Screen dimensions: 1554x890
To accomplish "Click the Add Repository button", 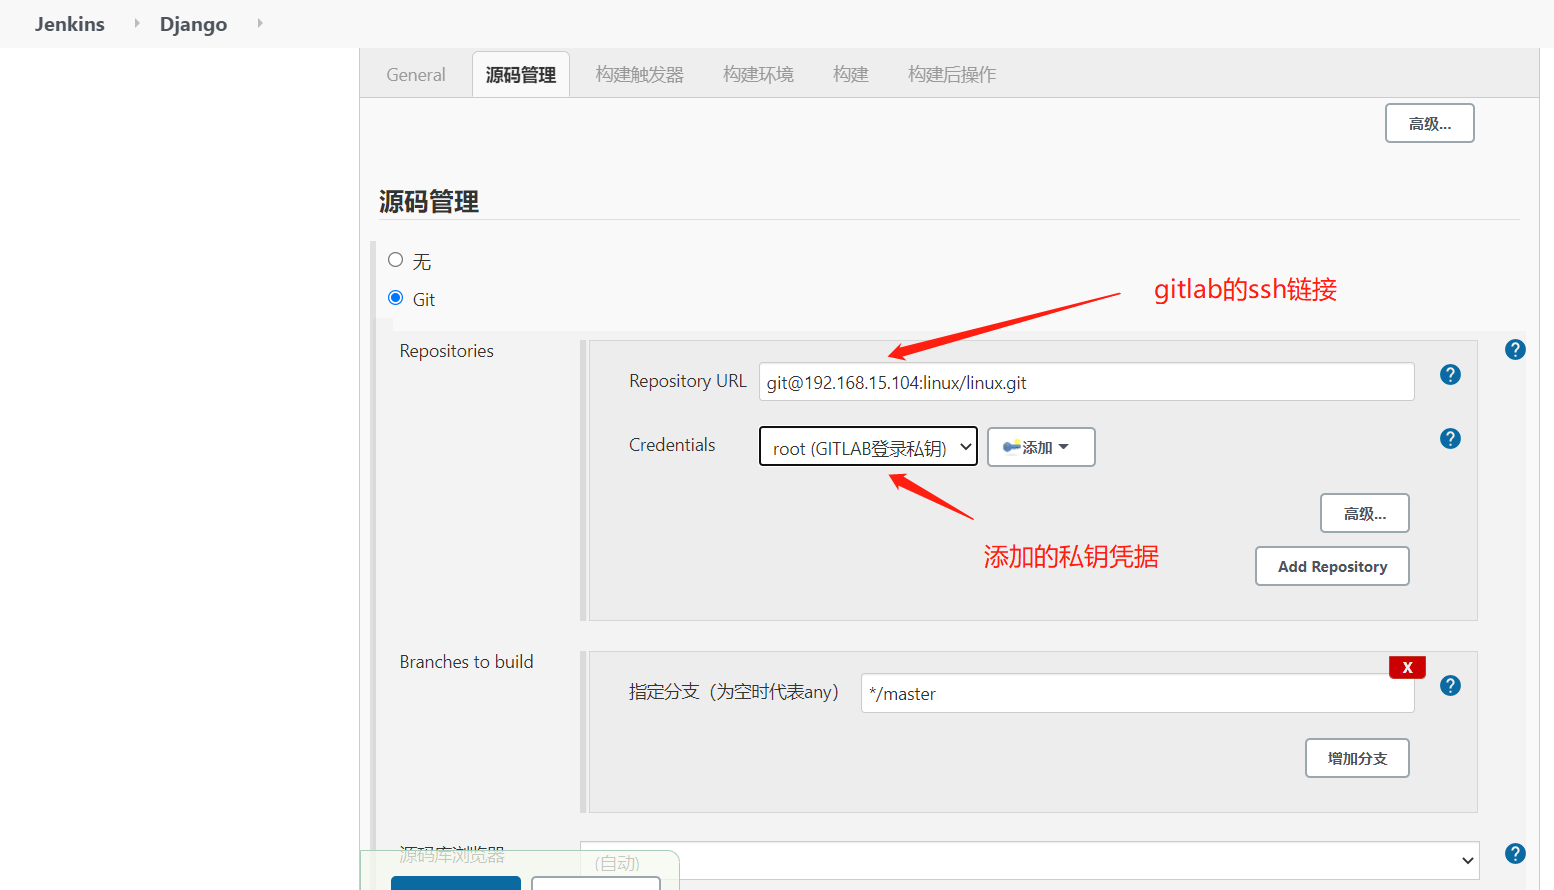I will click(x=1332, y=566).
